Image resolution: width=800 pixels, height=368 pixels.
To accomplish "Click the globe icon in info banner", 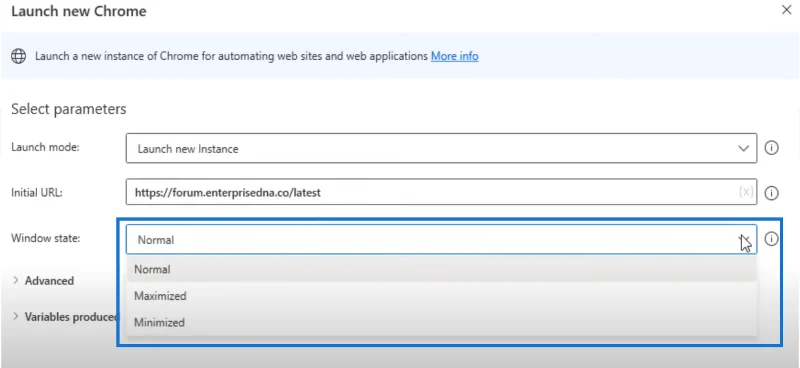I will 18,56.
